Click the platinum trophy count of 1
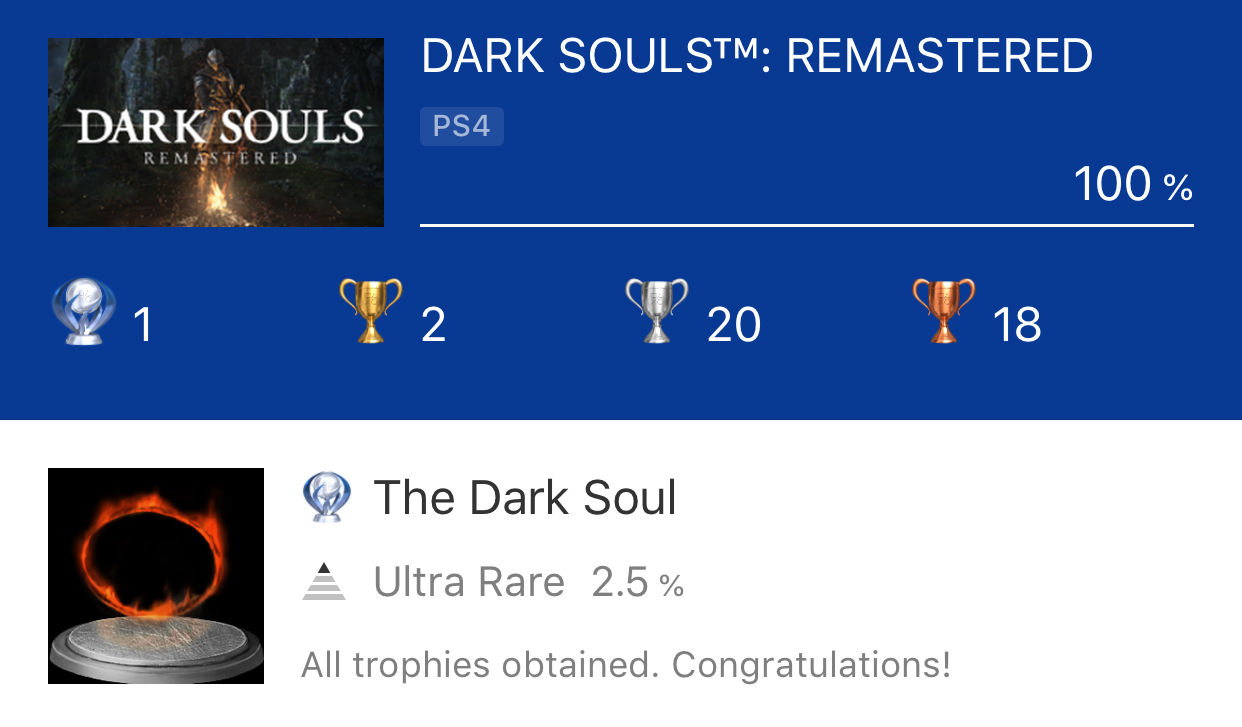 coord(143,326)
